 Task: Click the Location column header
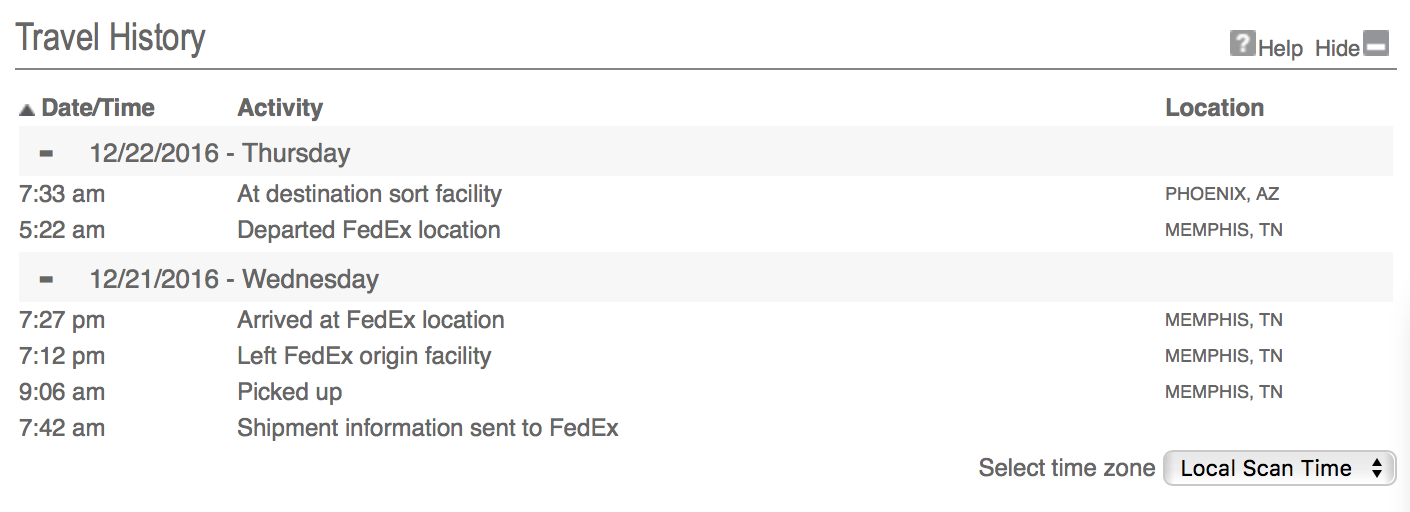(1214, 108)
